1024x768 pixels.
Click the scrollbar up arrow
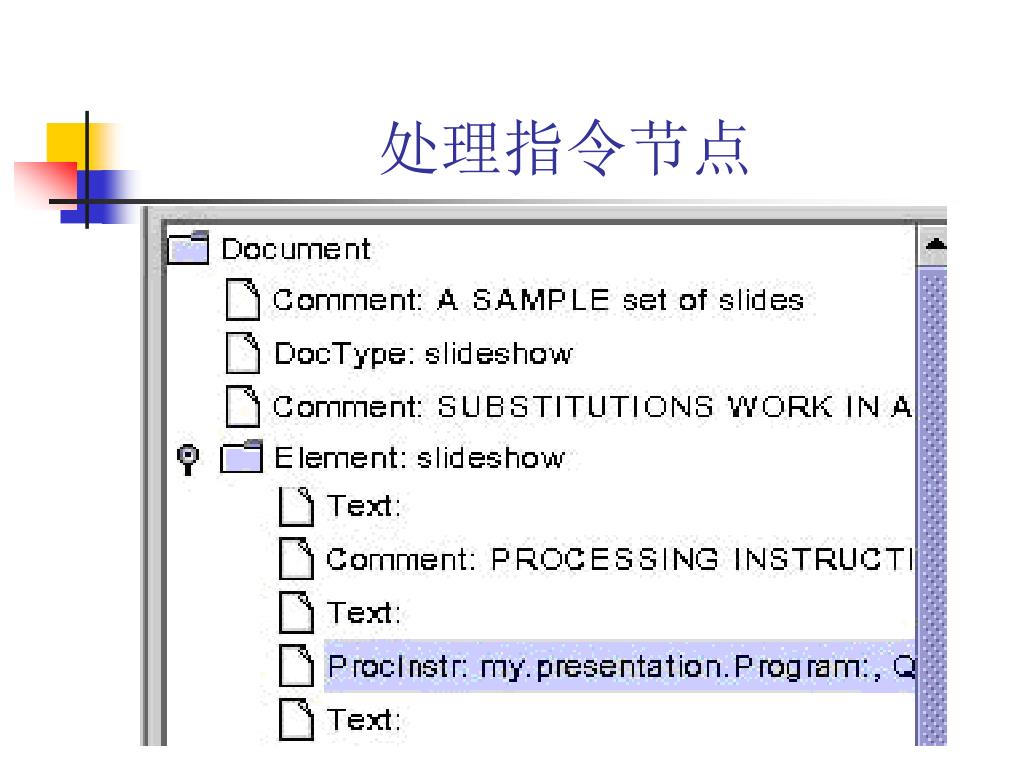tap(933, 244)
